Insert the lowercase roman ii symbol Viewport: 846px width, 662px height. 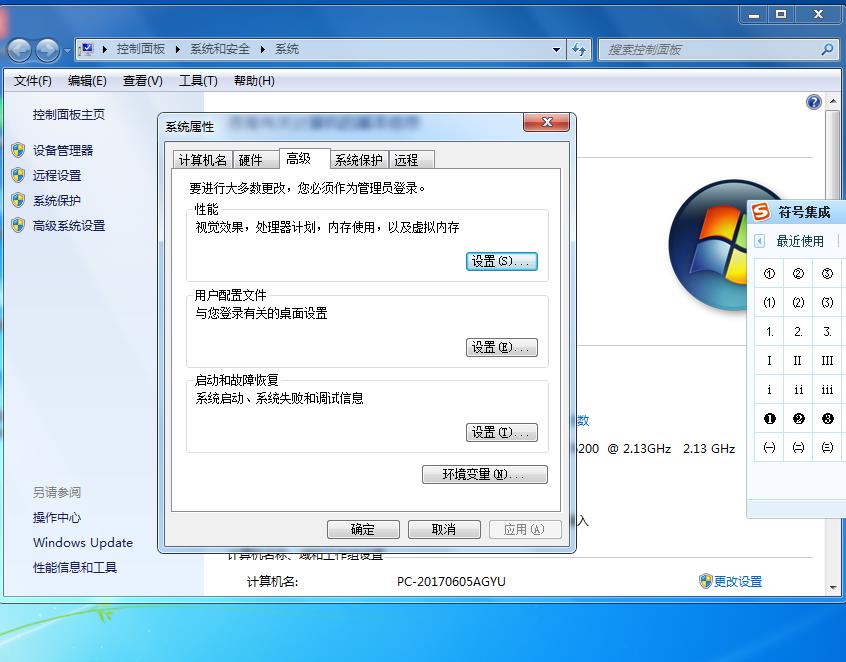coord(799,390)
